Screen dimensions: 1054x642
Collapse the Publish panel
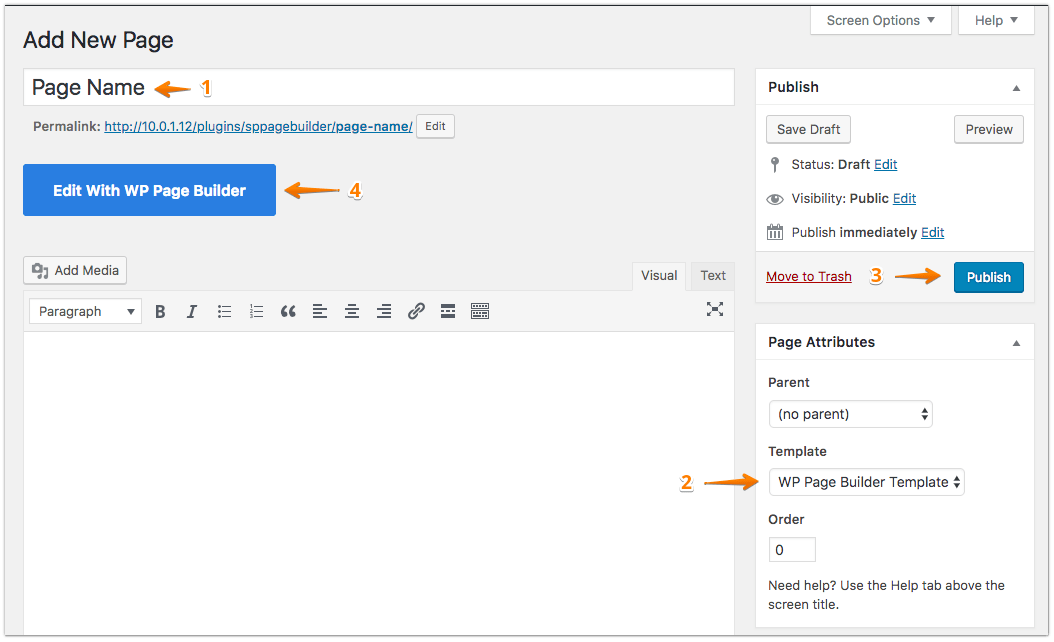point(1016,88)
